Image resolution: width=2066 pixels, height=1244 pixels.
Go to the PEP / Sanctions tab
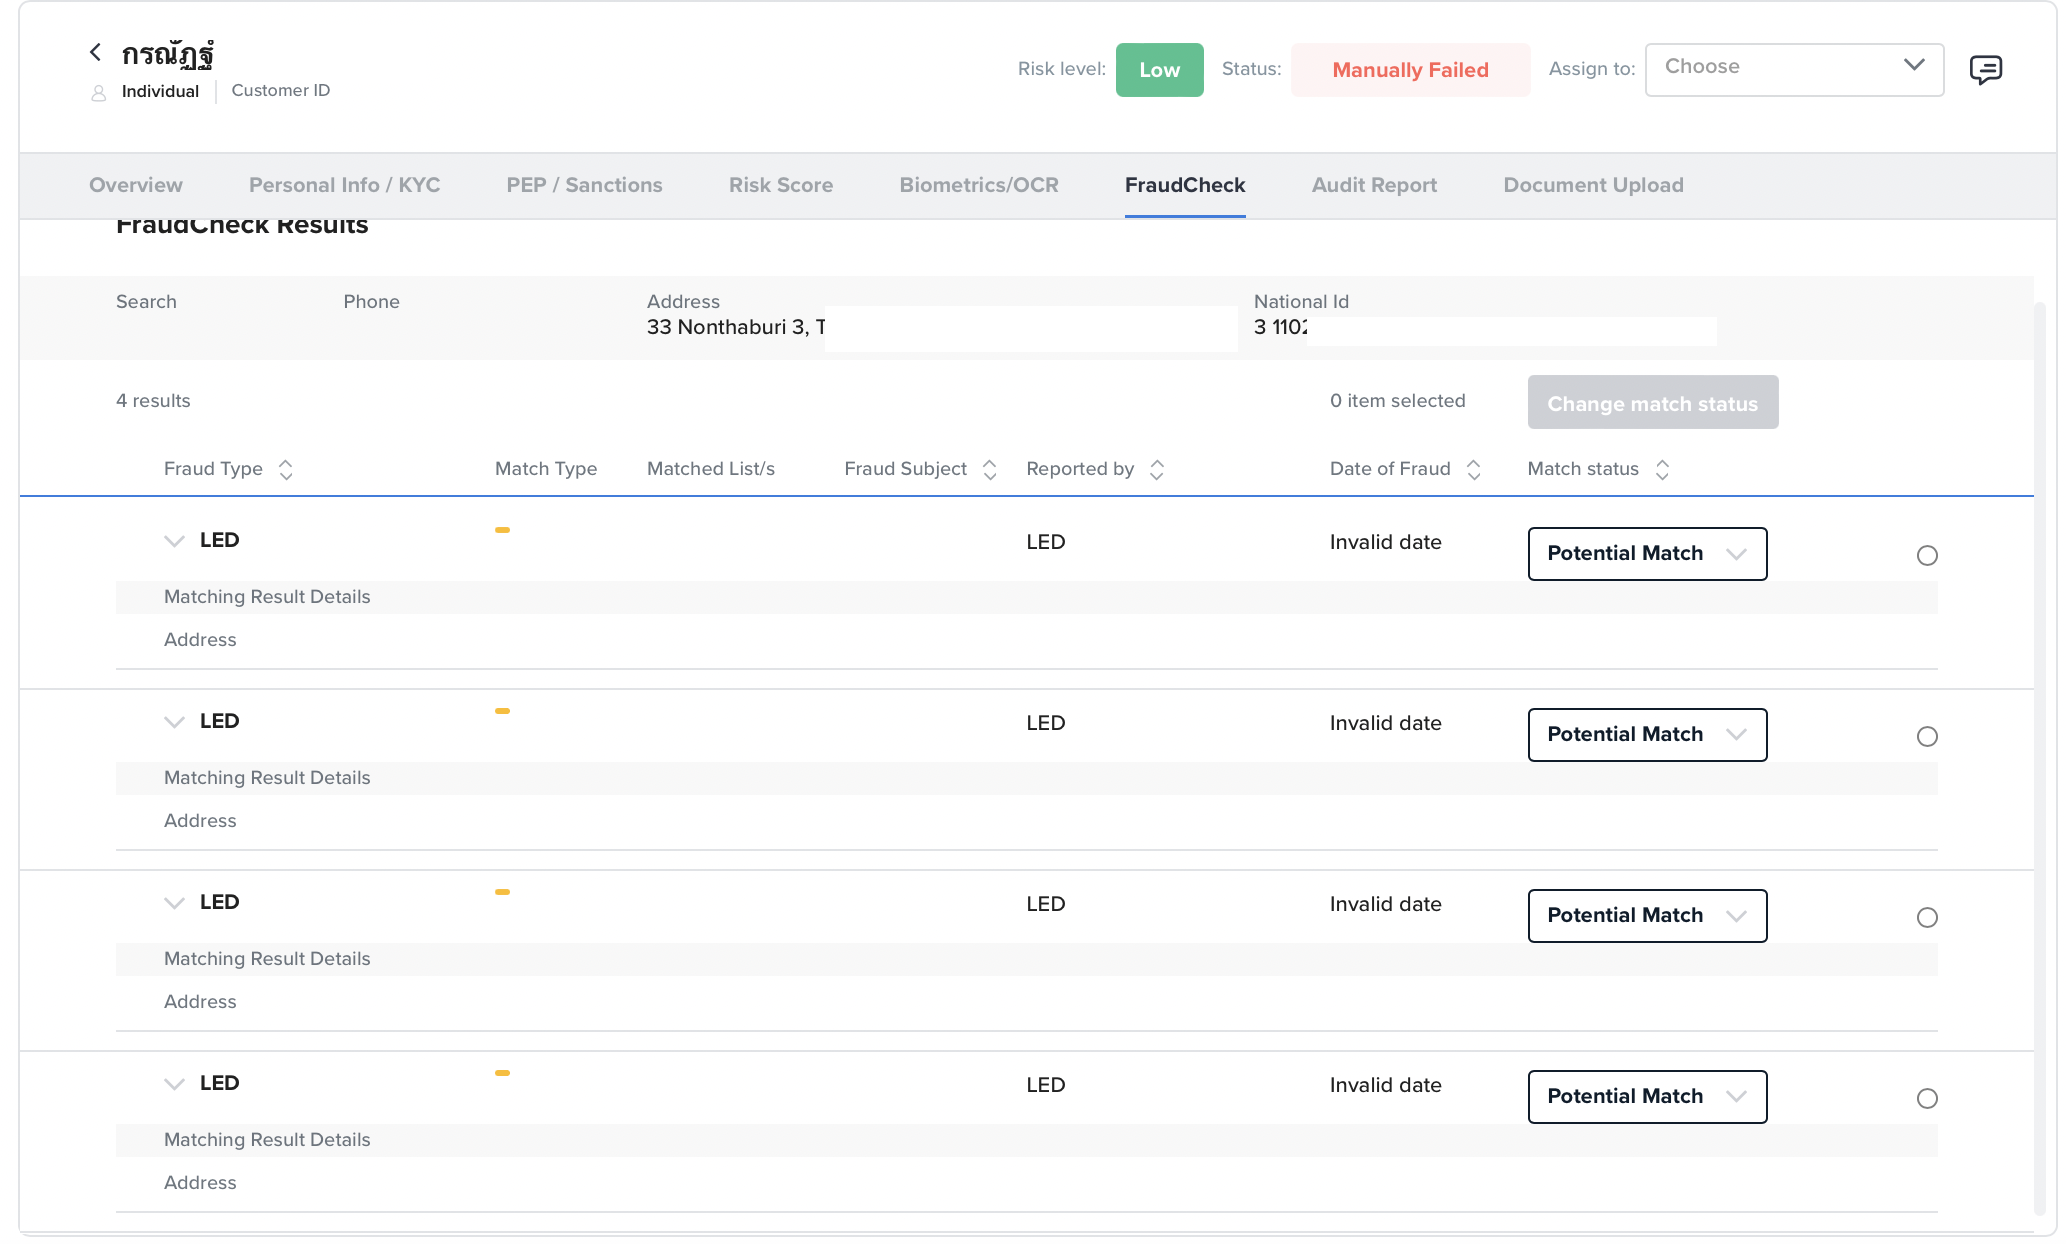pyautogui.click(x=584, y=185)
